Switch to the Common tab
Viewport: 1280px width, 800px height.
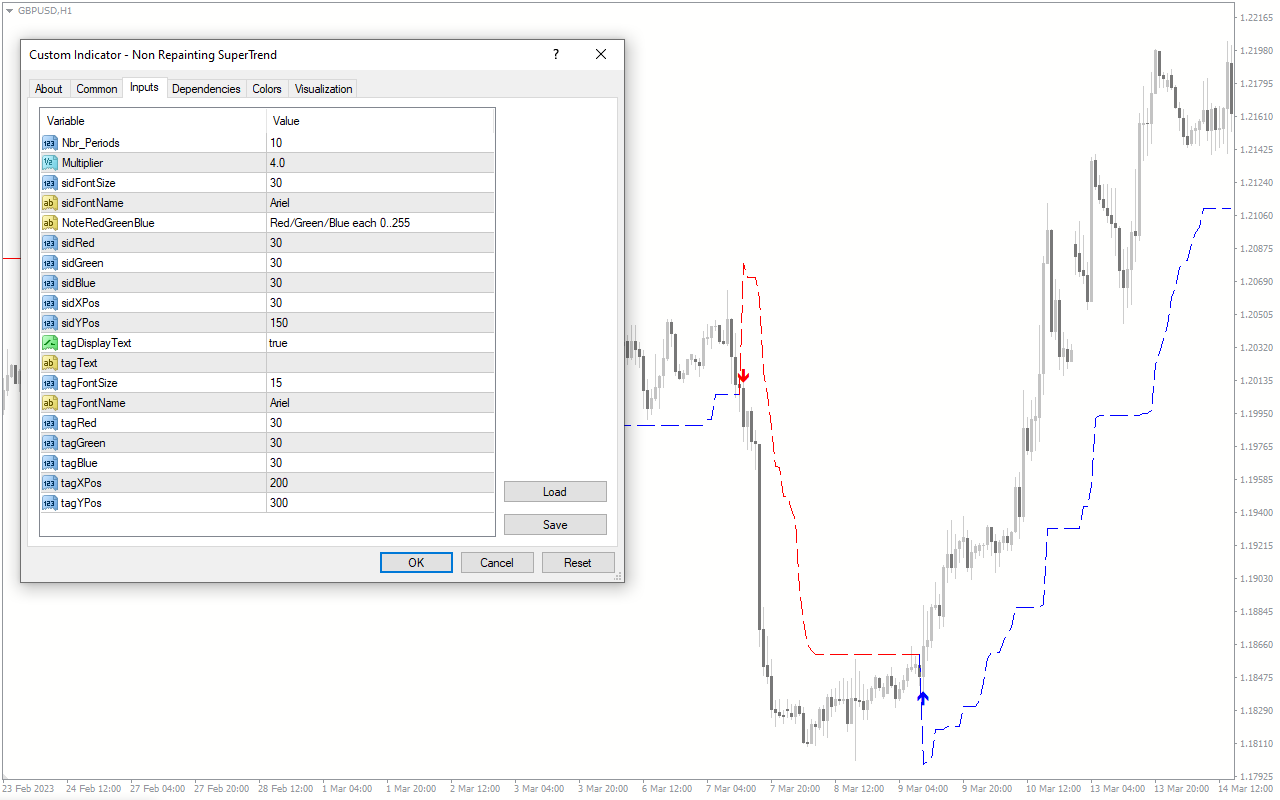(x=97, y=89)
